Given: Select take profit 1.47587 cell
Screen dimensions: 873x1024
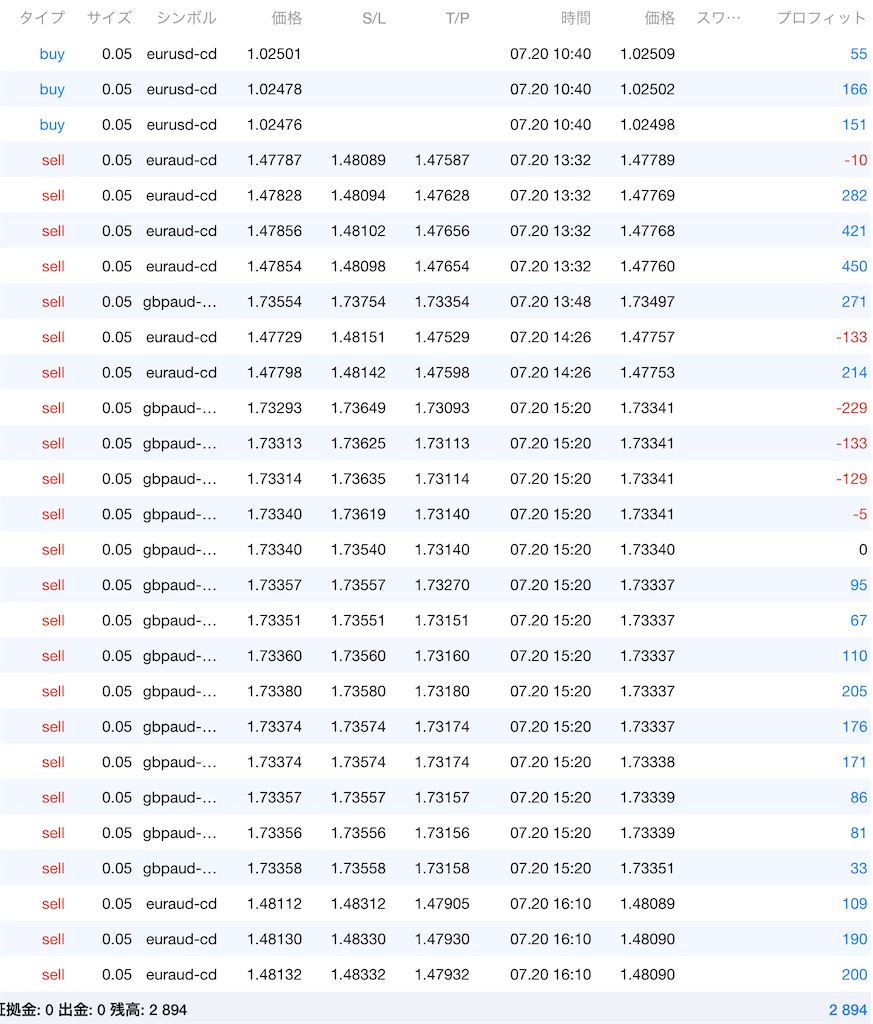Looking at the screenshot, I should tap(442, 160).
